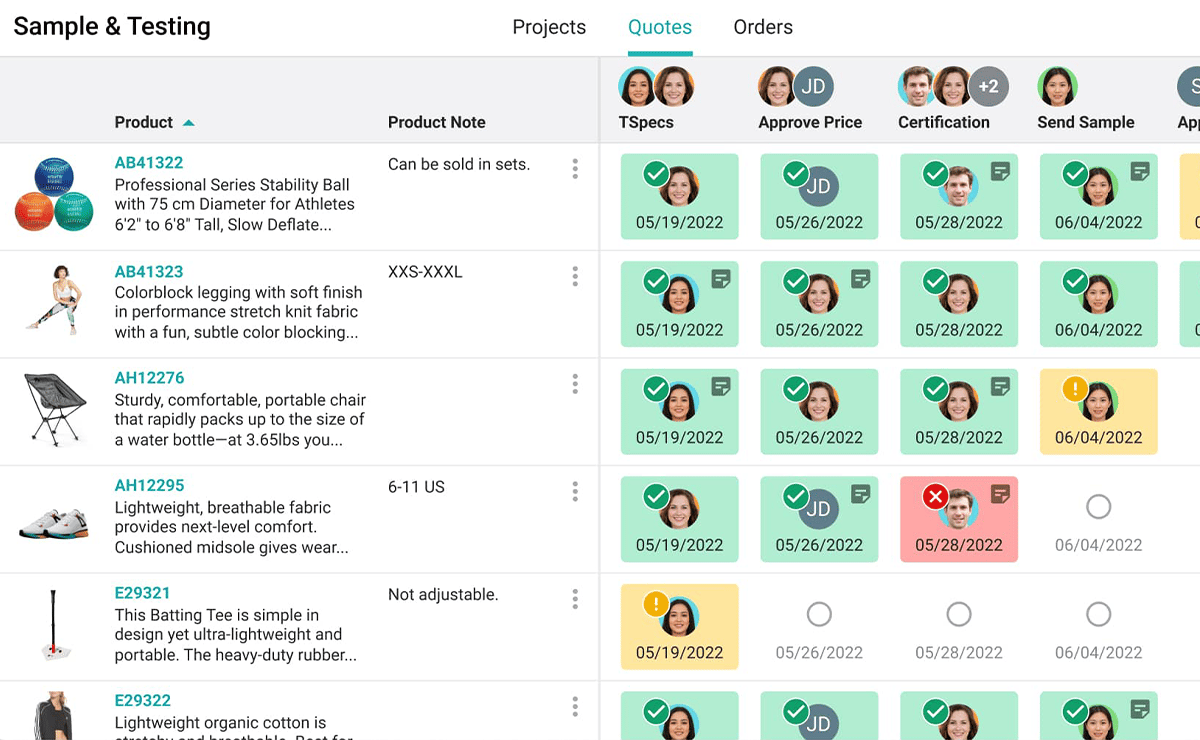Click the green checkmark on AB41322 TSpecs status
This screenshot has height=740, width=1200.
click(x=656, y=173)
